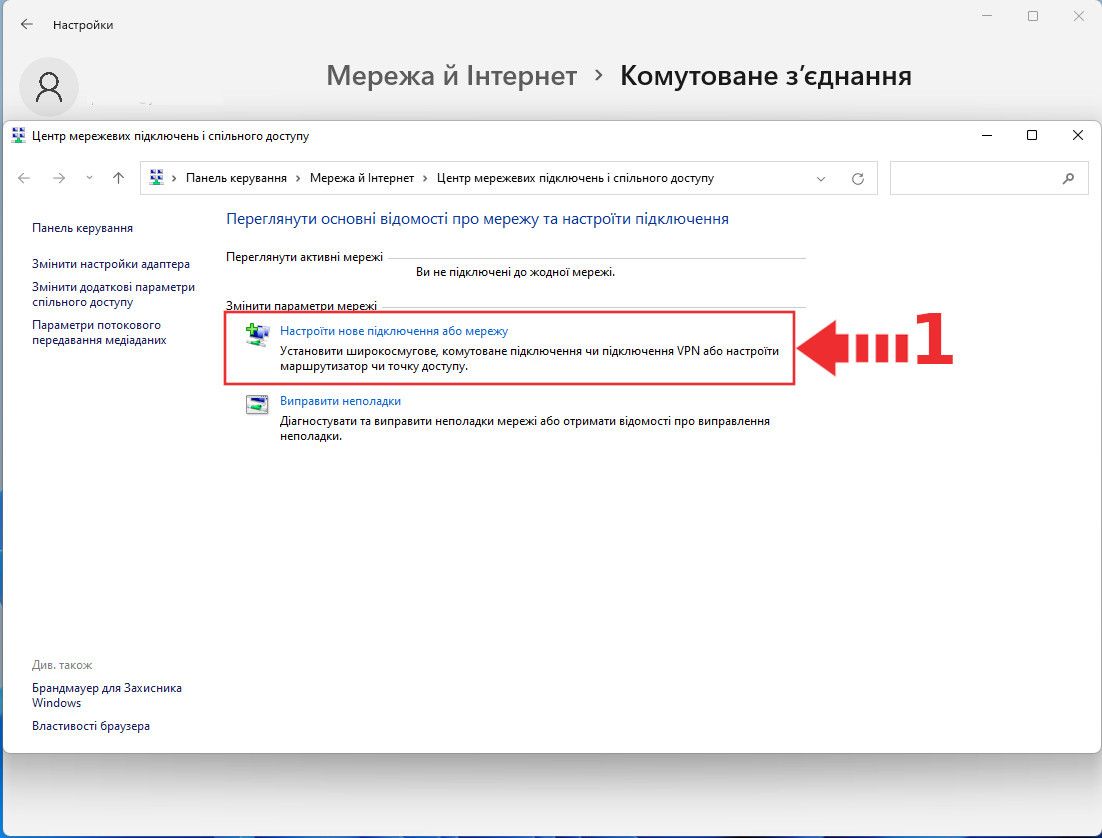
Task: Open recent locations dropdown arrow
Action: (x=89, y=179)
